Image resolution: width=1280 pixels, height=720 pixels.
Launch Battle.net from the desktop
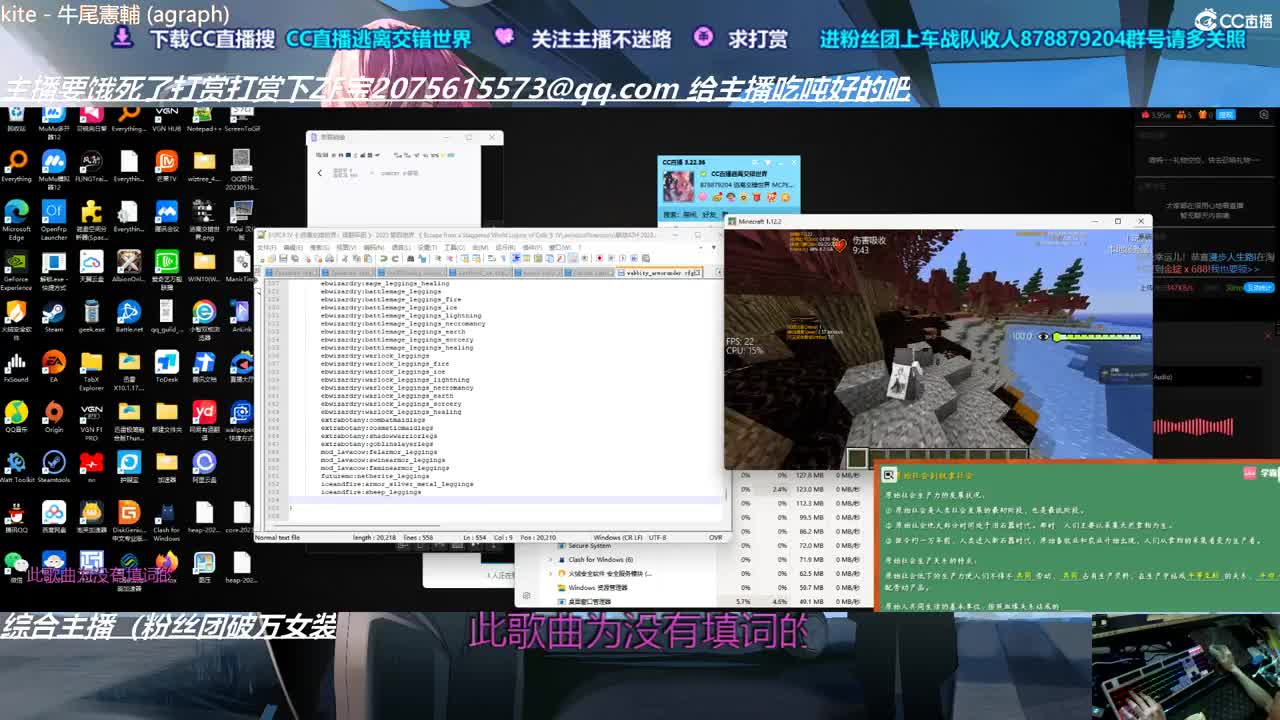(129, 316)
